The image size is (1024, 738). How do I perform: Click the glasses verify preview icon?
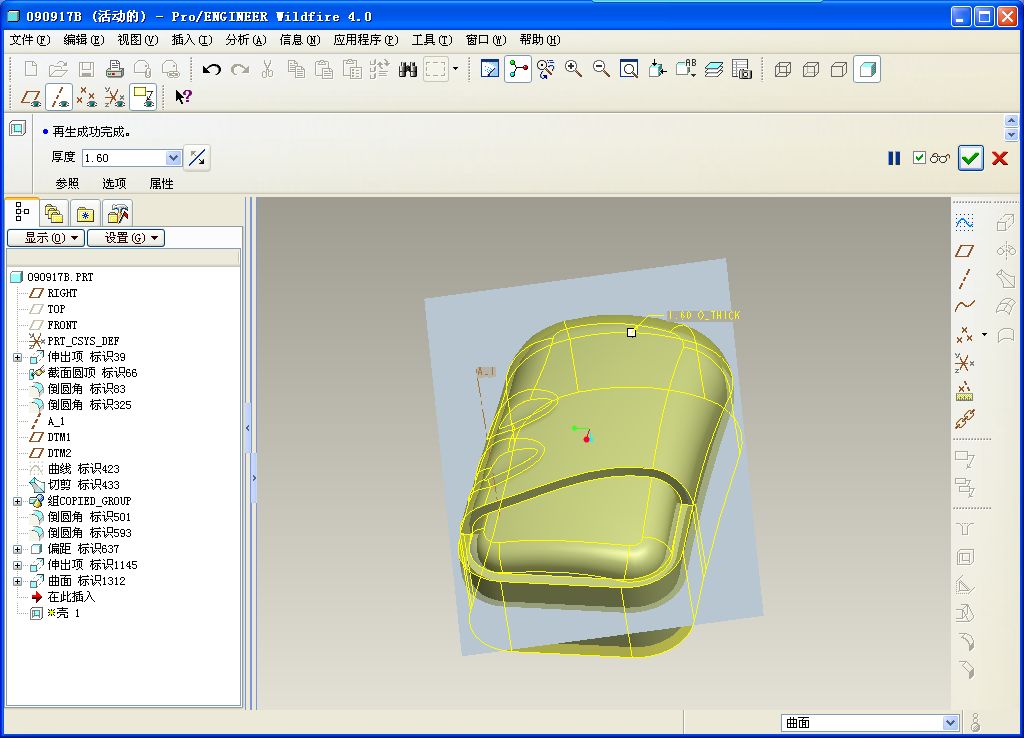940,158
